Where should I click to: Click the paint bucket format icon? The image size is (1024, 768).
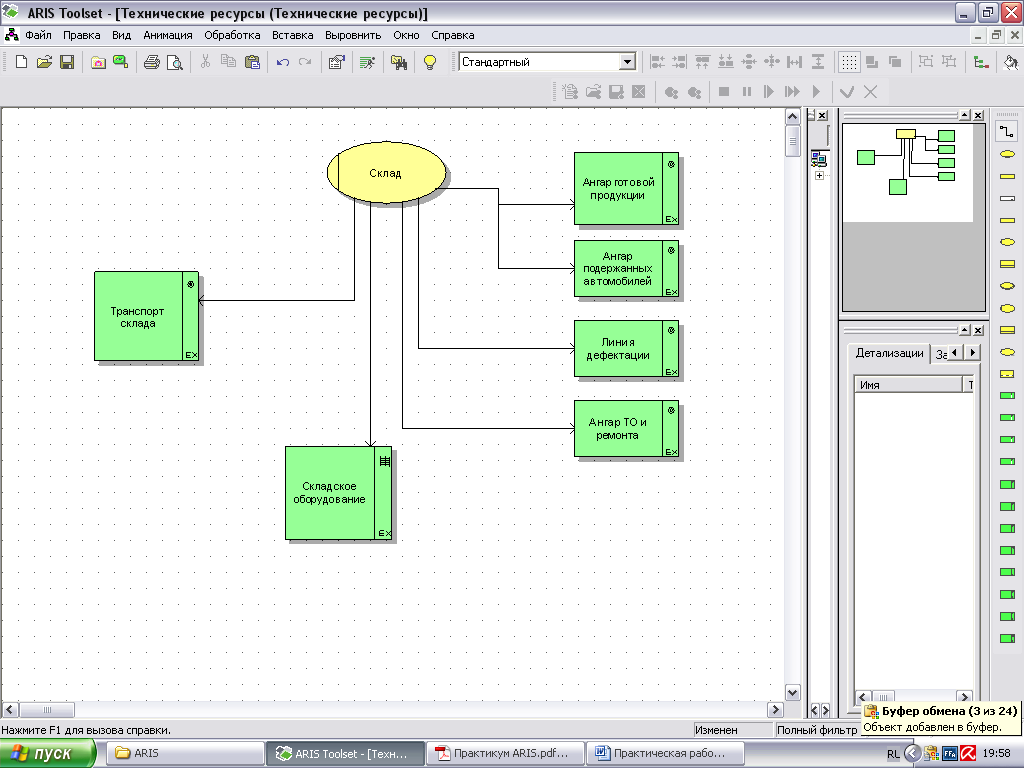pyautogui.click(x=1011, y=62)
